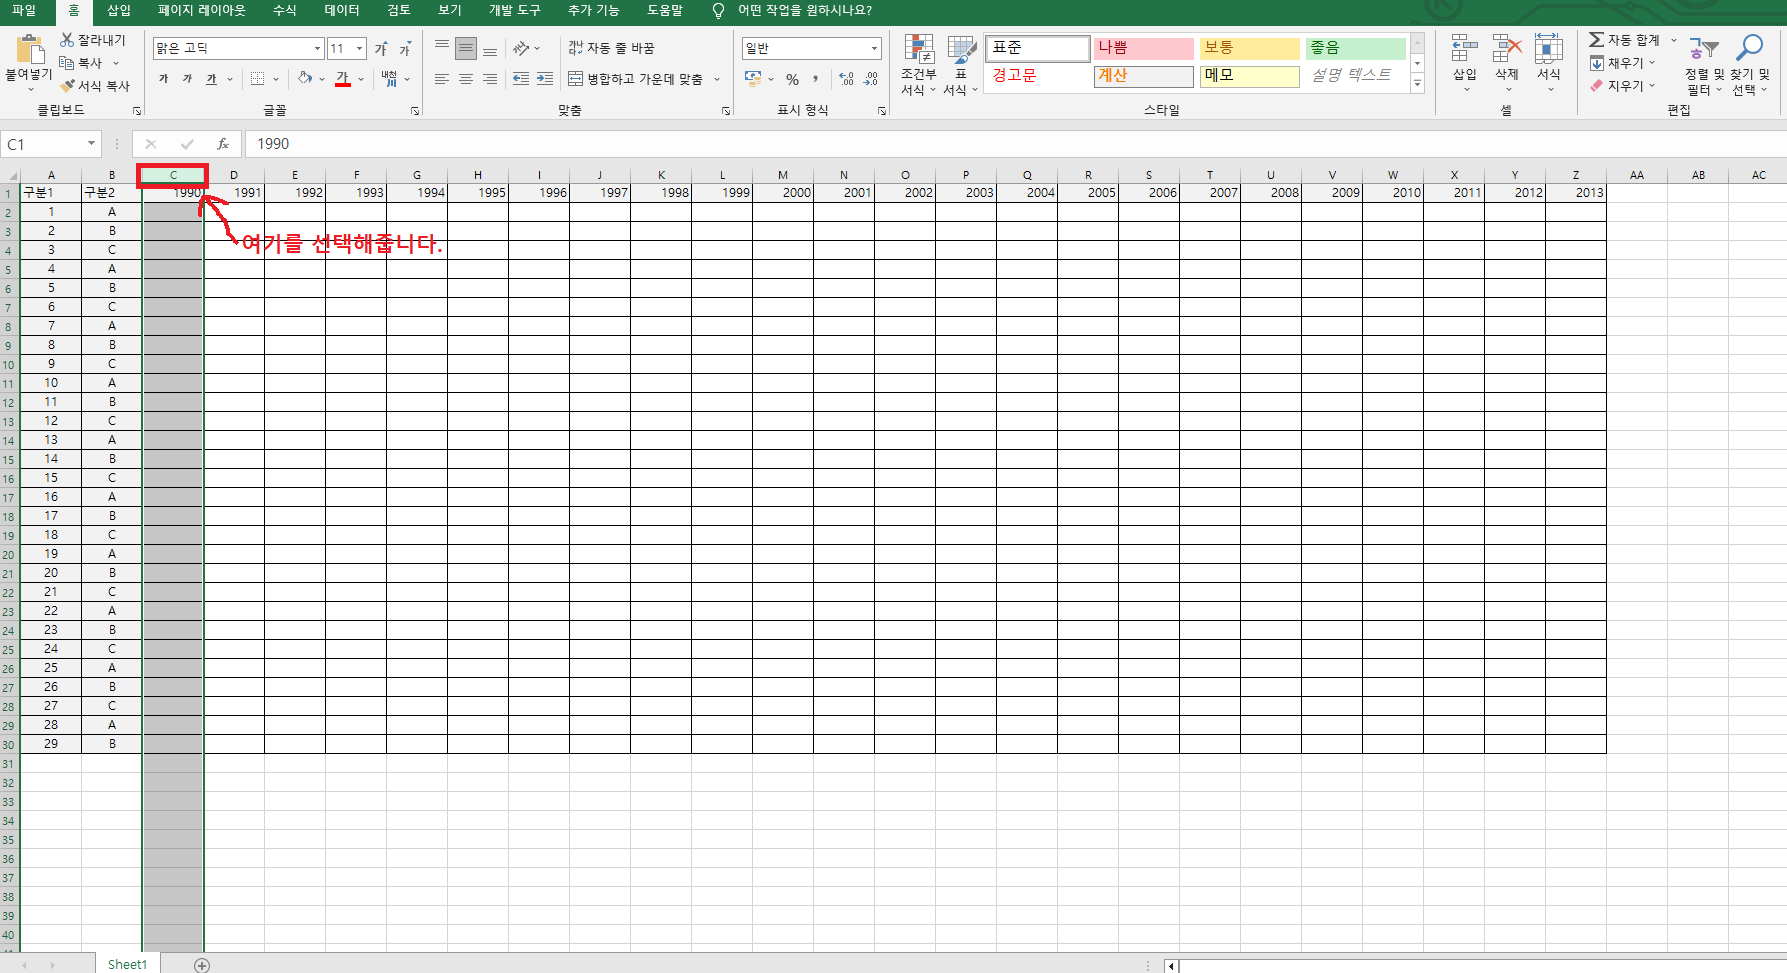Screen dimensions: 1787x973
Task: Open the font name dropdown 맑은 고딕
Action: tap(318, 48)
